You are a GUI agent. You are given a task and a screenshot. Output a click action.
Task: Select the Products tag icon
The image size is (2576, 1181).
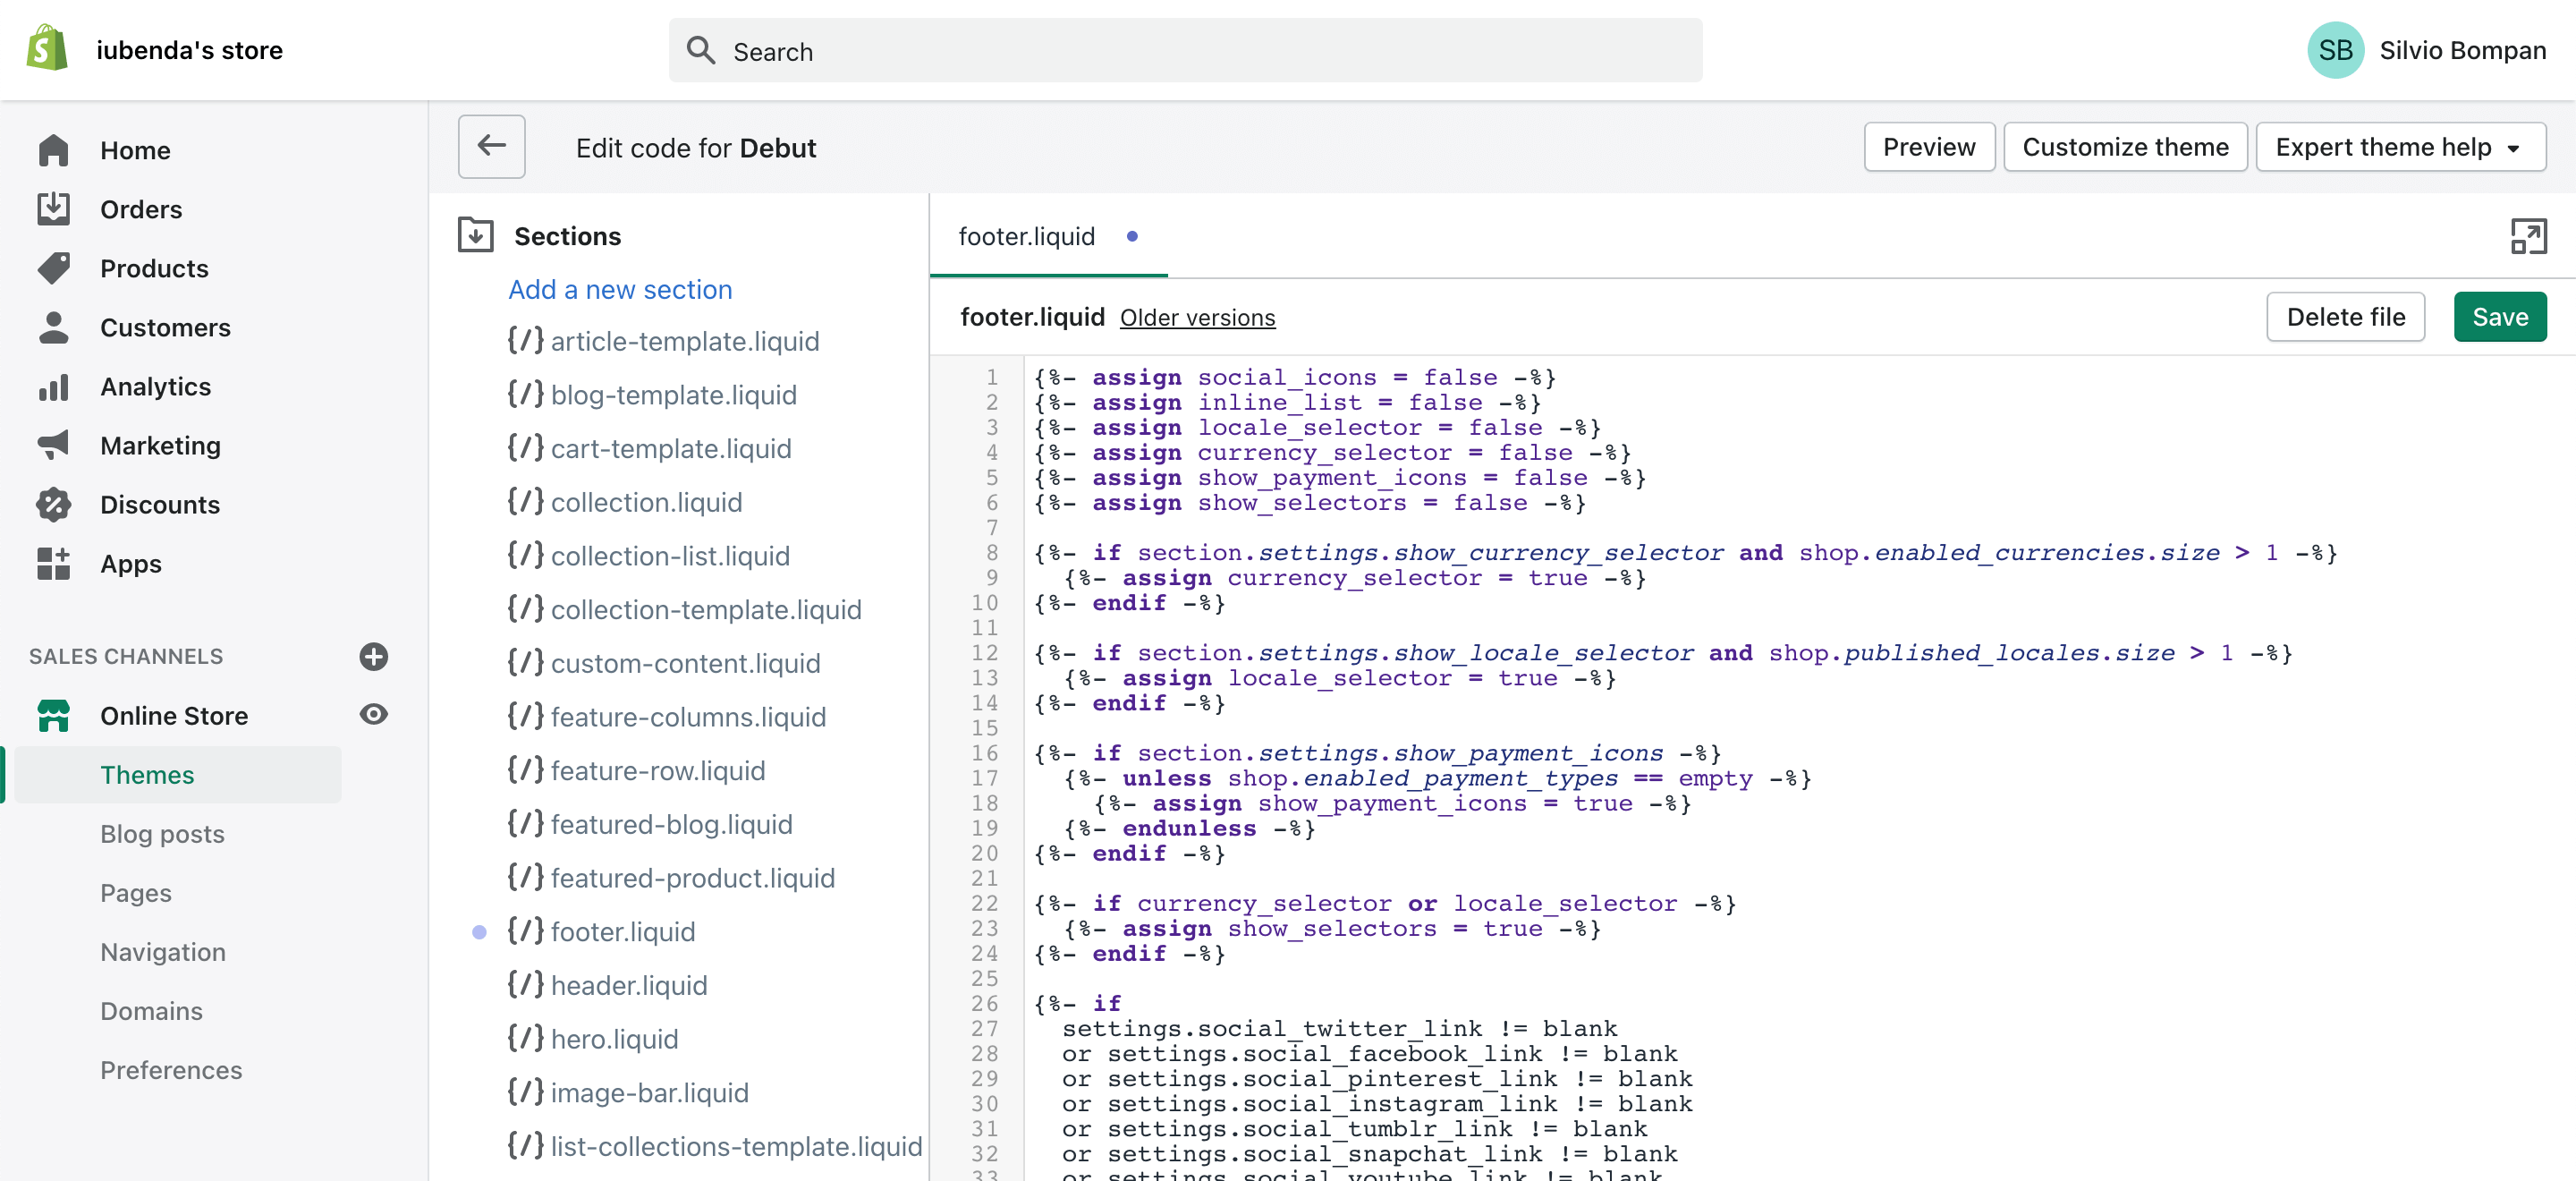[x=54, y=268]
